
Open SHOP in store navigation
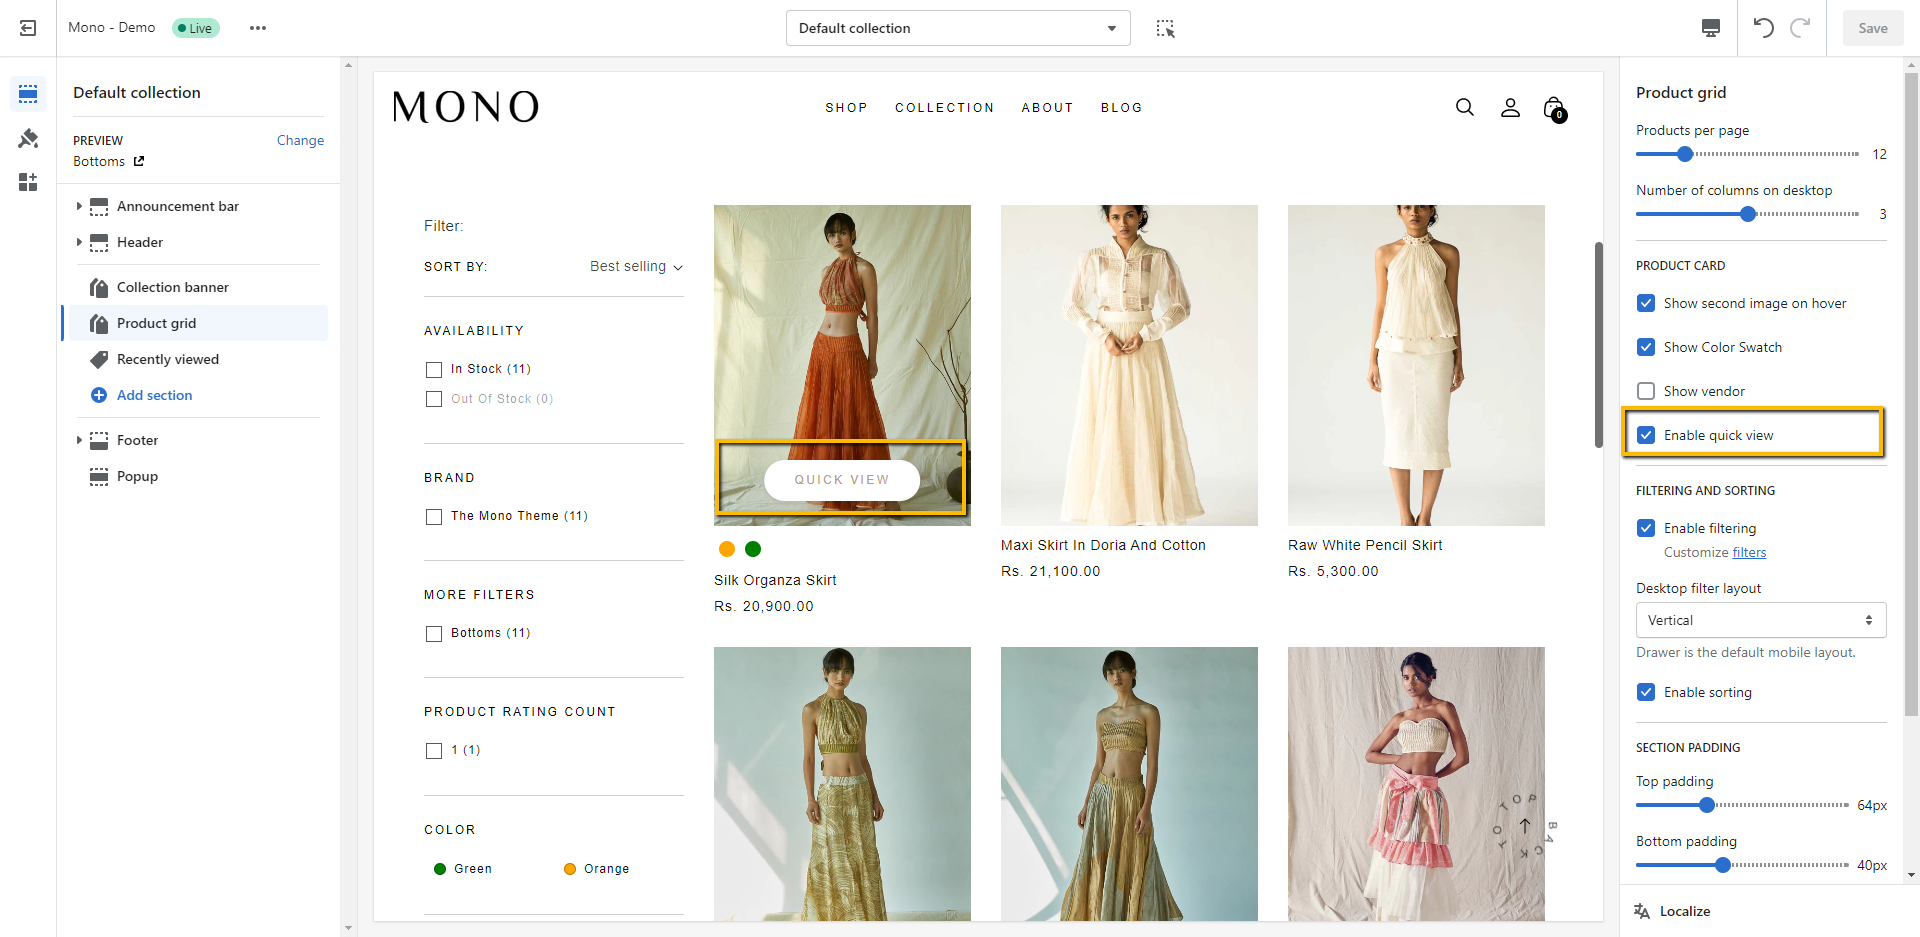(x=846, y=108)
